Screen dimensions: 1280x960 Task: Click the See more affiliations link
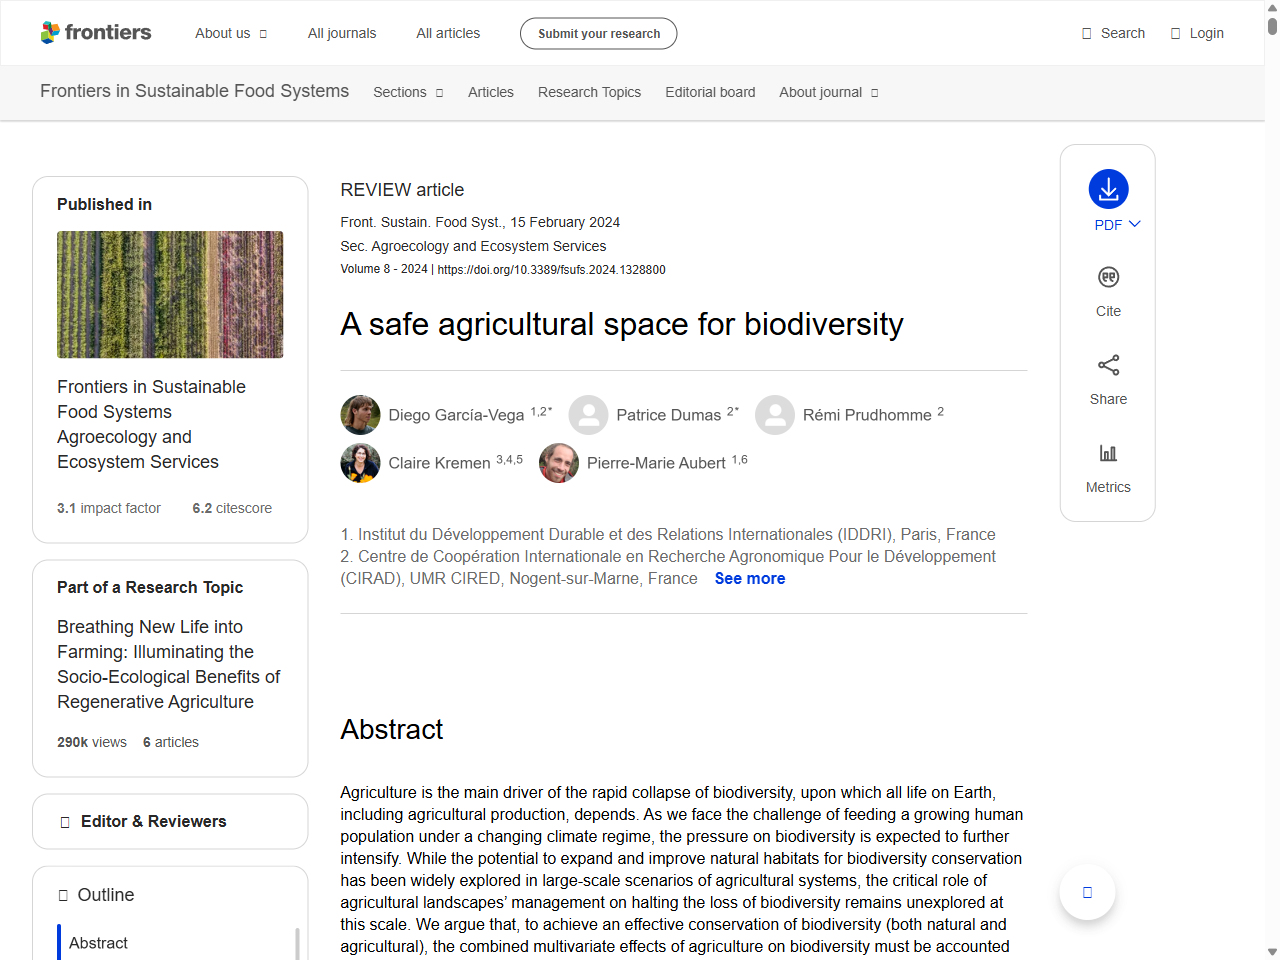[749, 578]
